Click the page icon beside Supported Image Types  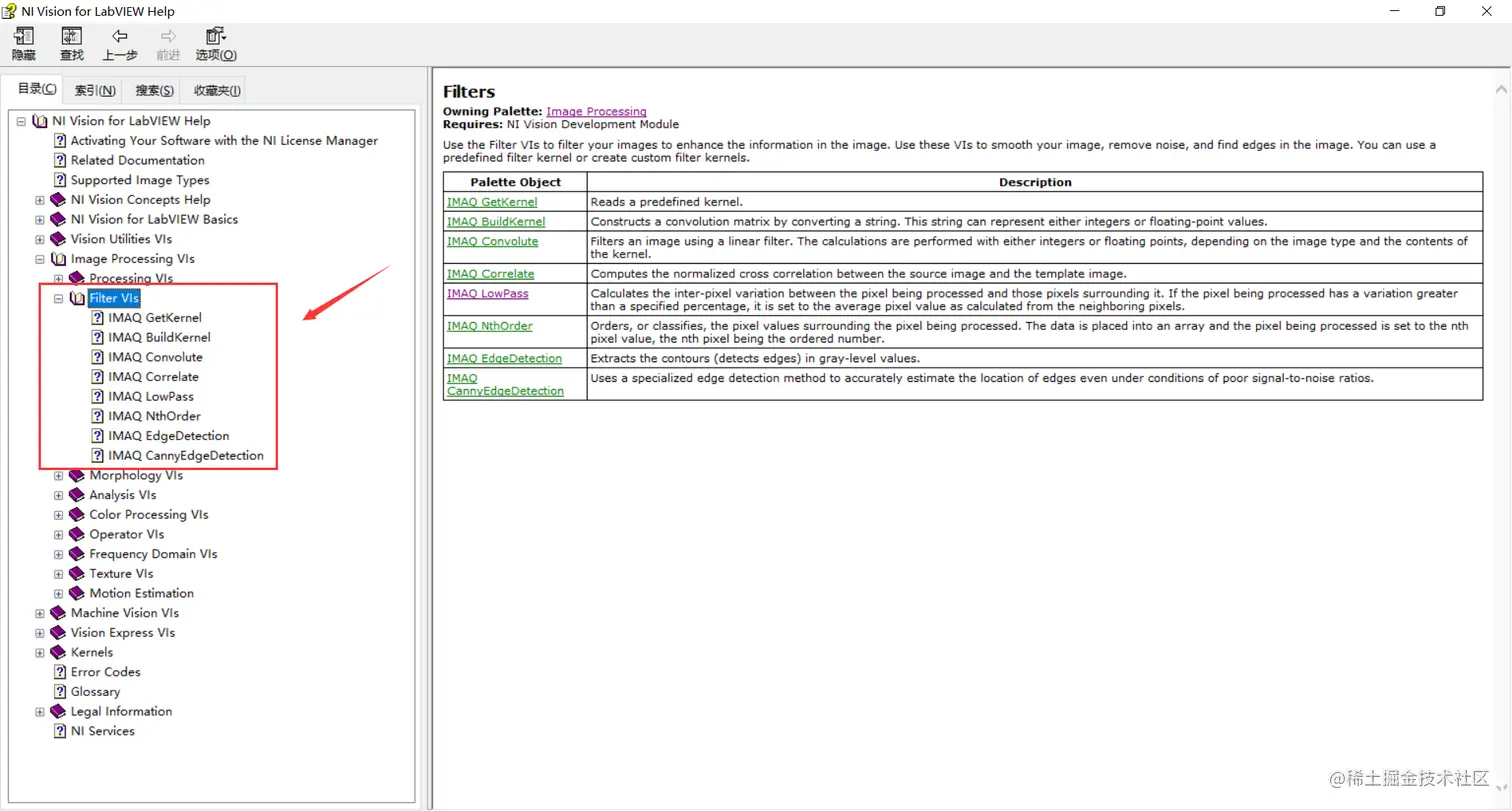click(60, 180)
